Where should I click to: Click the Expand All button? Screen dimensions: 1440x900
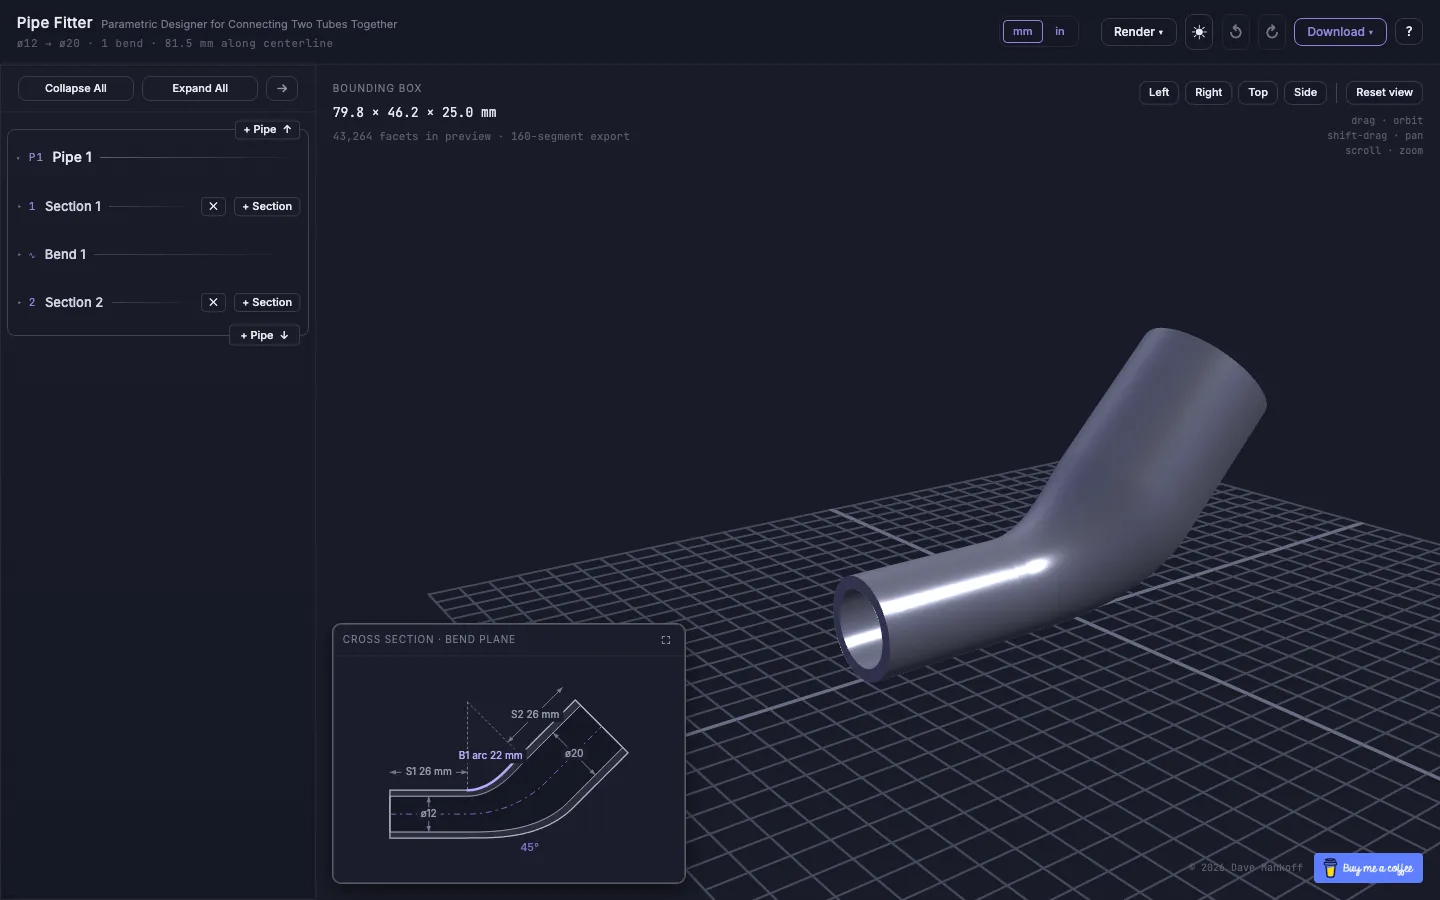tap(200, 88)
